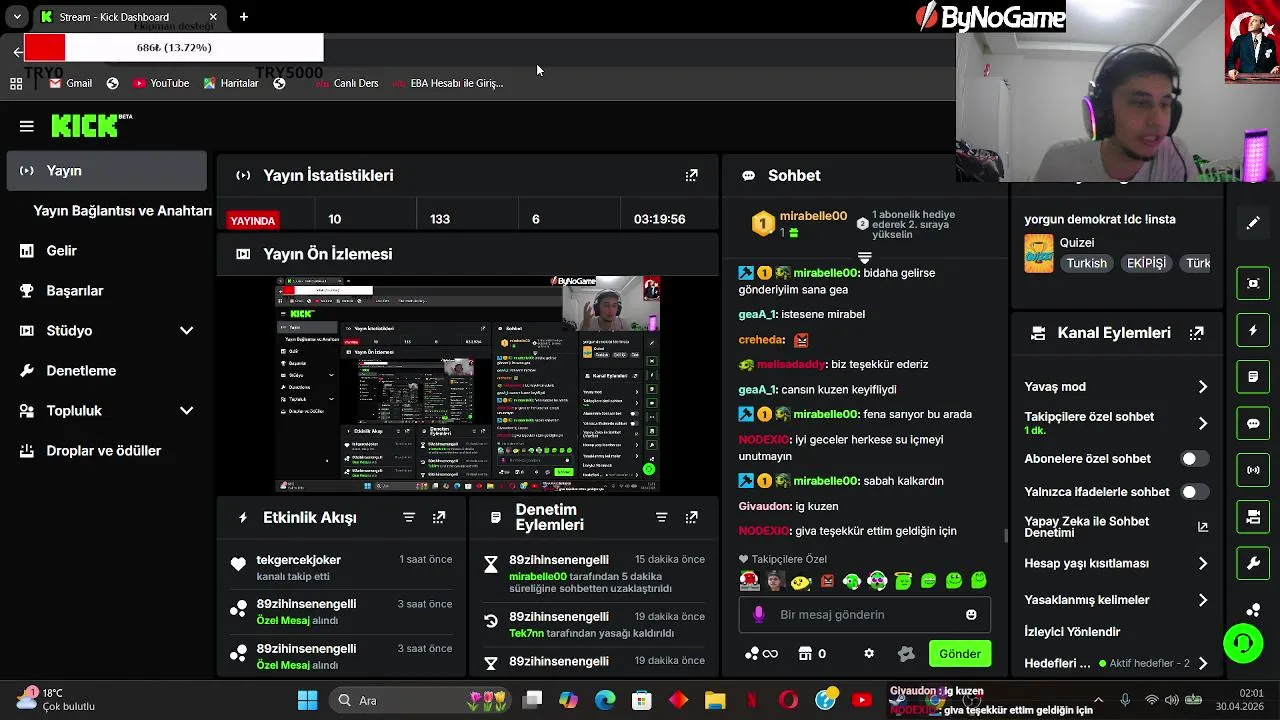
Task: Click the shop icon showing 0 below chat
Action: [812, 654]
